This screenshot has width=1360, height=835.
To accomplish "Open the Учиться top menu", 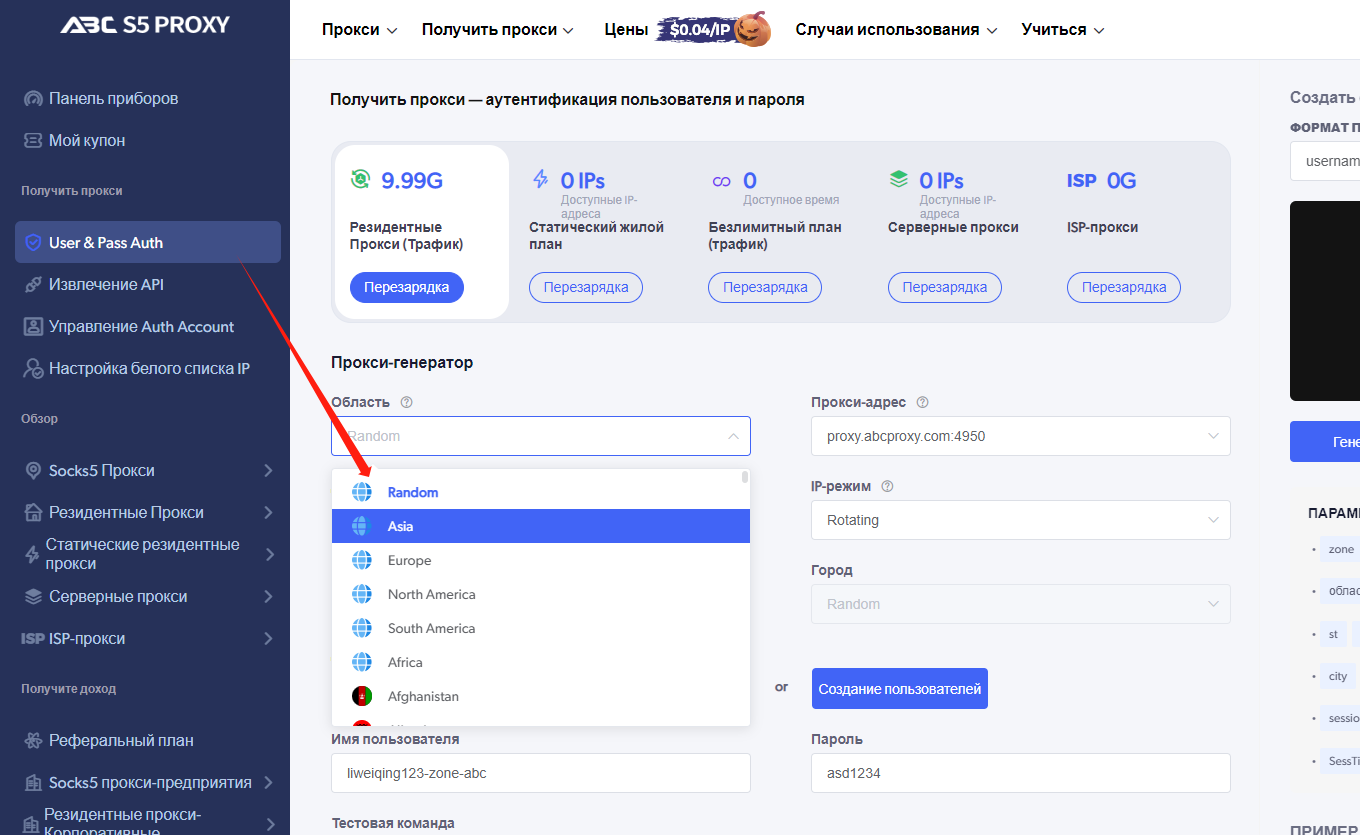I will point(1062,30).
